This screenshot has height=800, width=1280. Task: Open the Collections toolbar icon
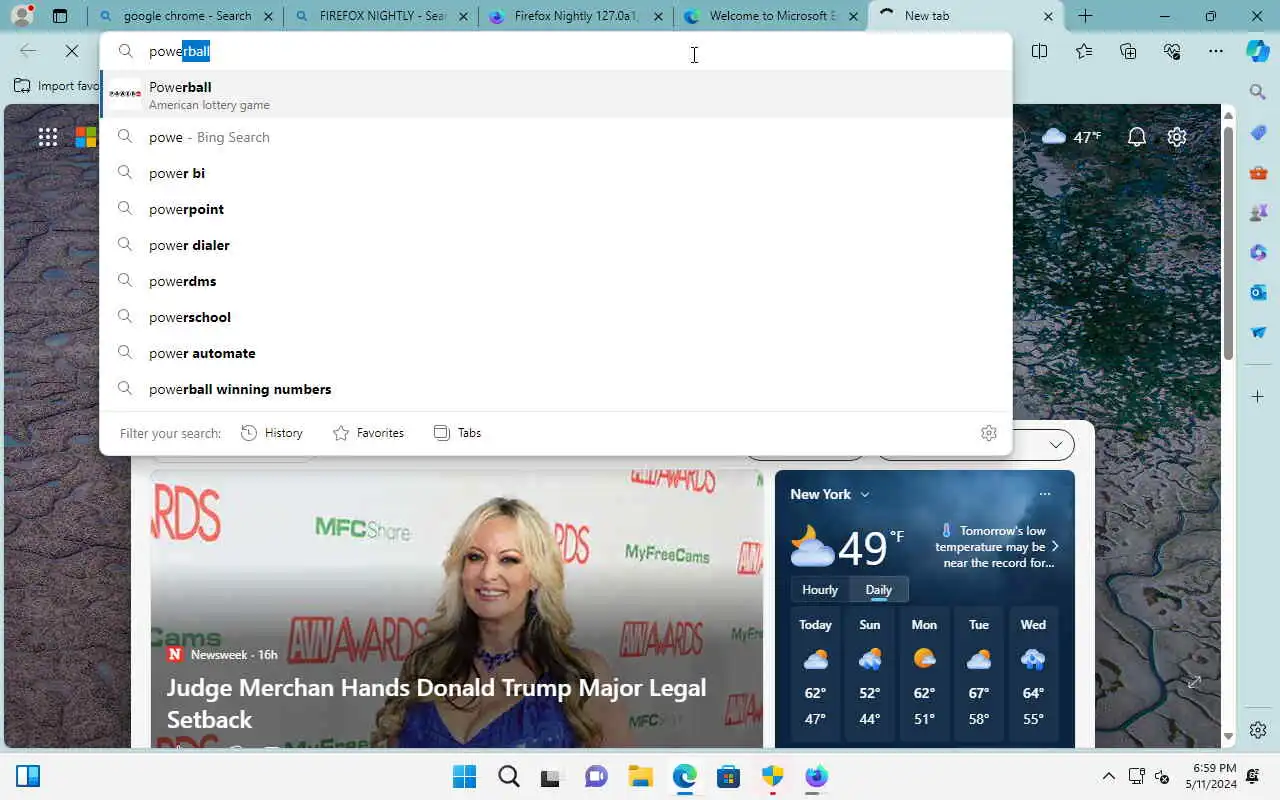pyautogui.click(x=1128, y=51)
